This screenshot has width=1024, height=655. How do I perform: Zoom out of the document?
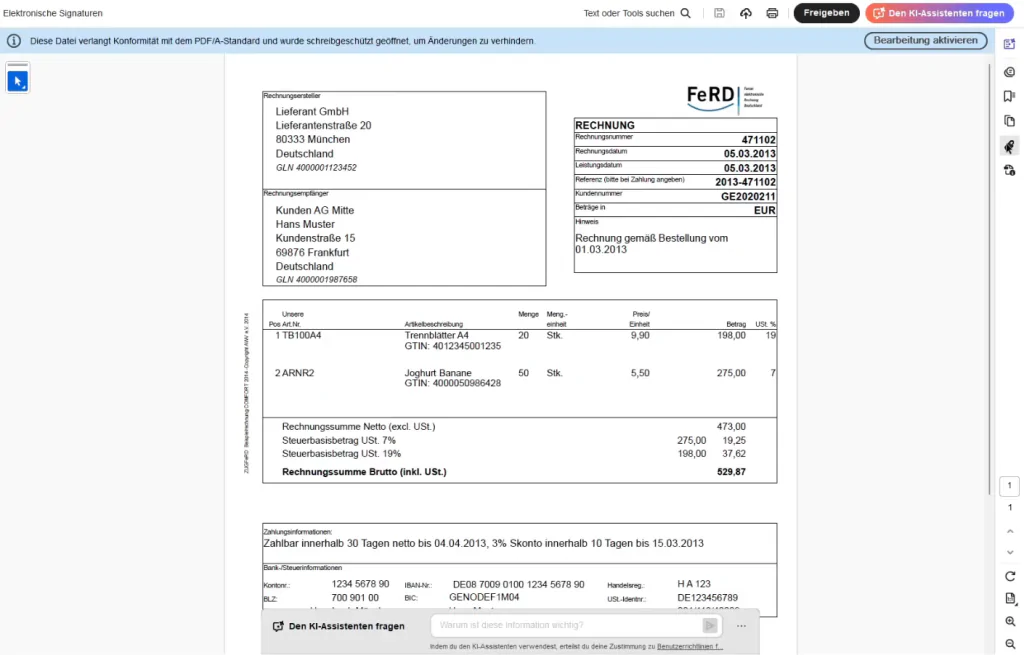tap(1008, 644)
